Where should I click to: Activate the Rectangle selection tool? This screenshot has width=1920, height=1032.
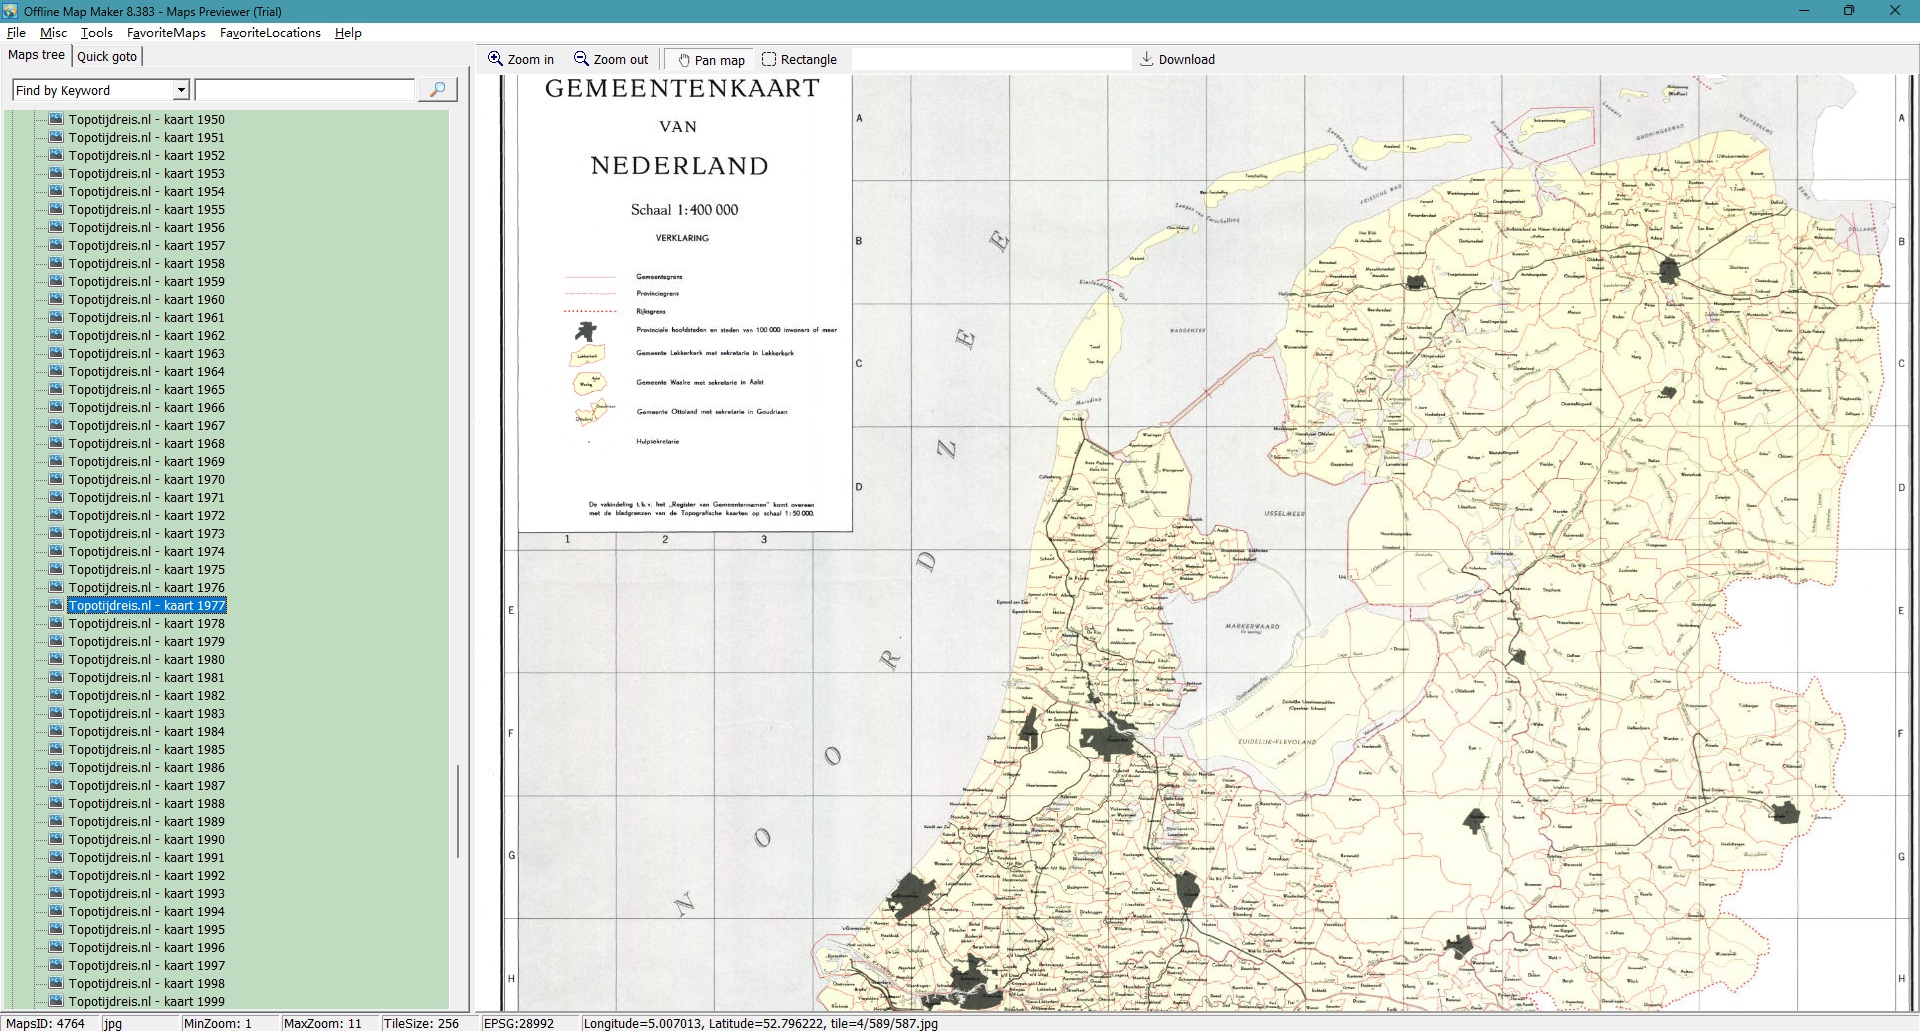pyautogui.click(x=799, y=60)
